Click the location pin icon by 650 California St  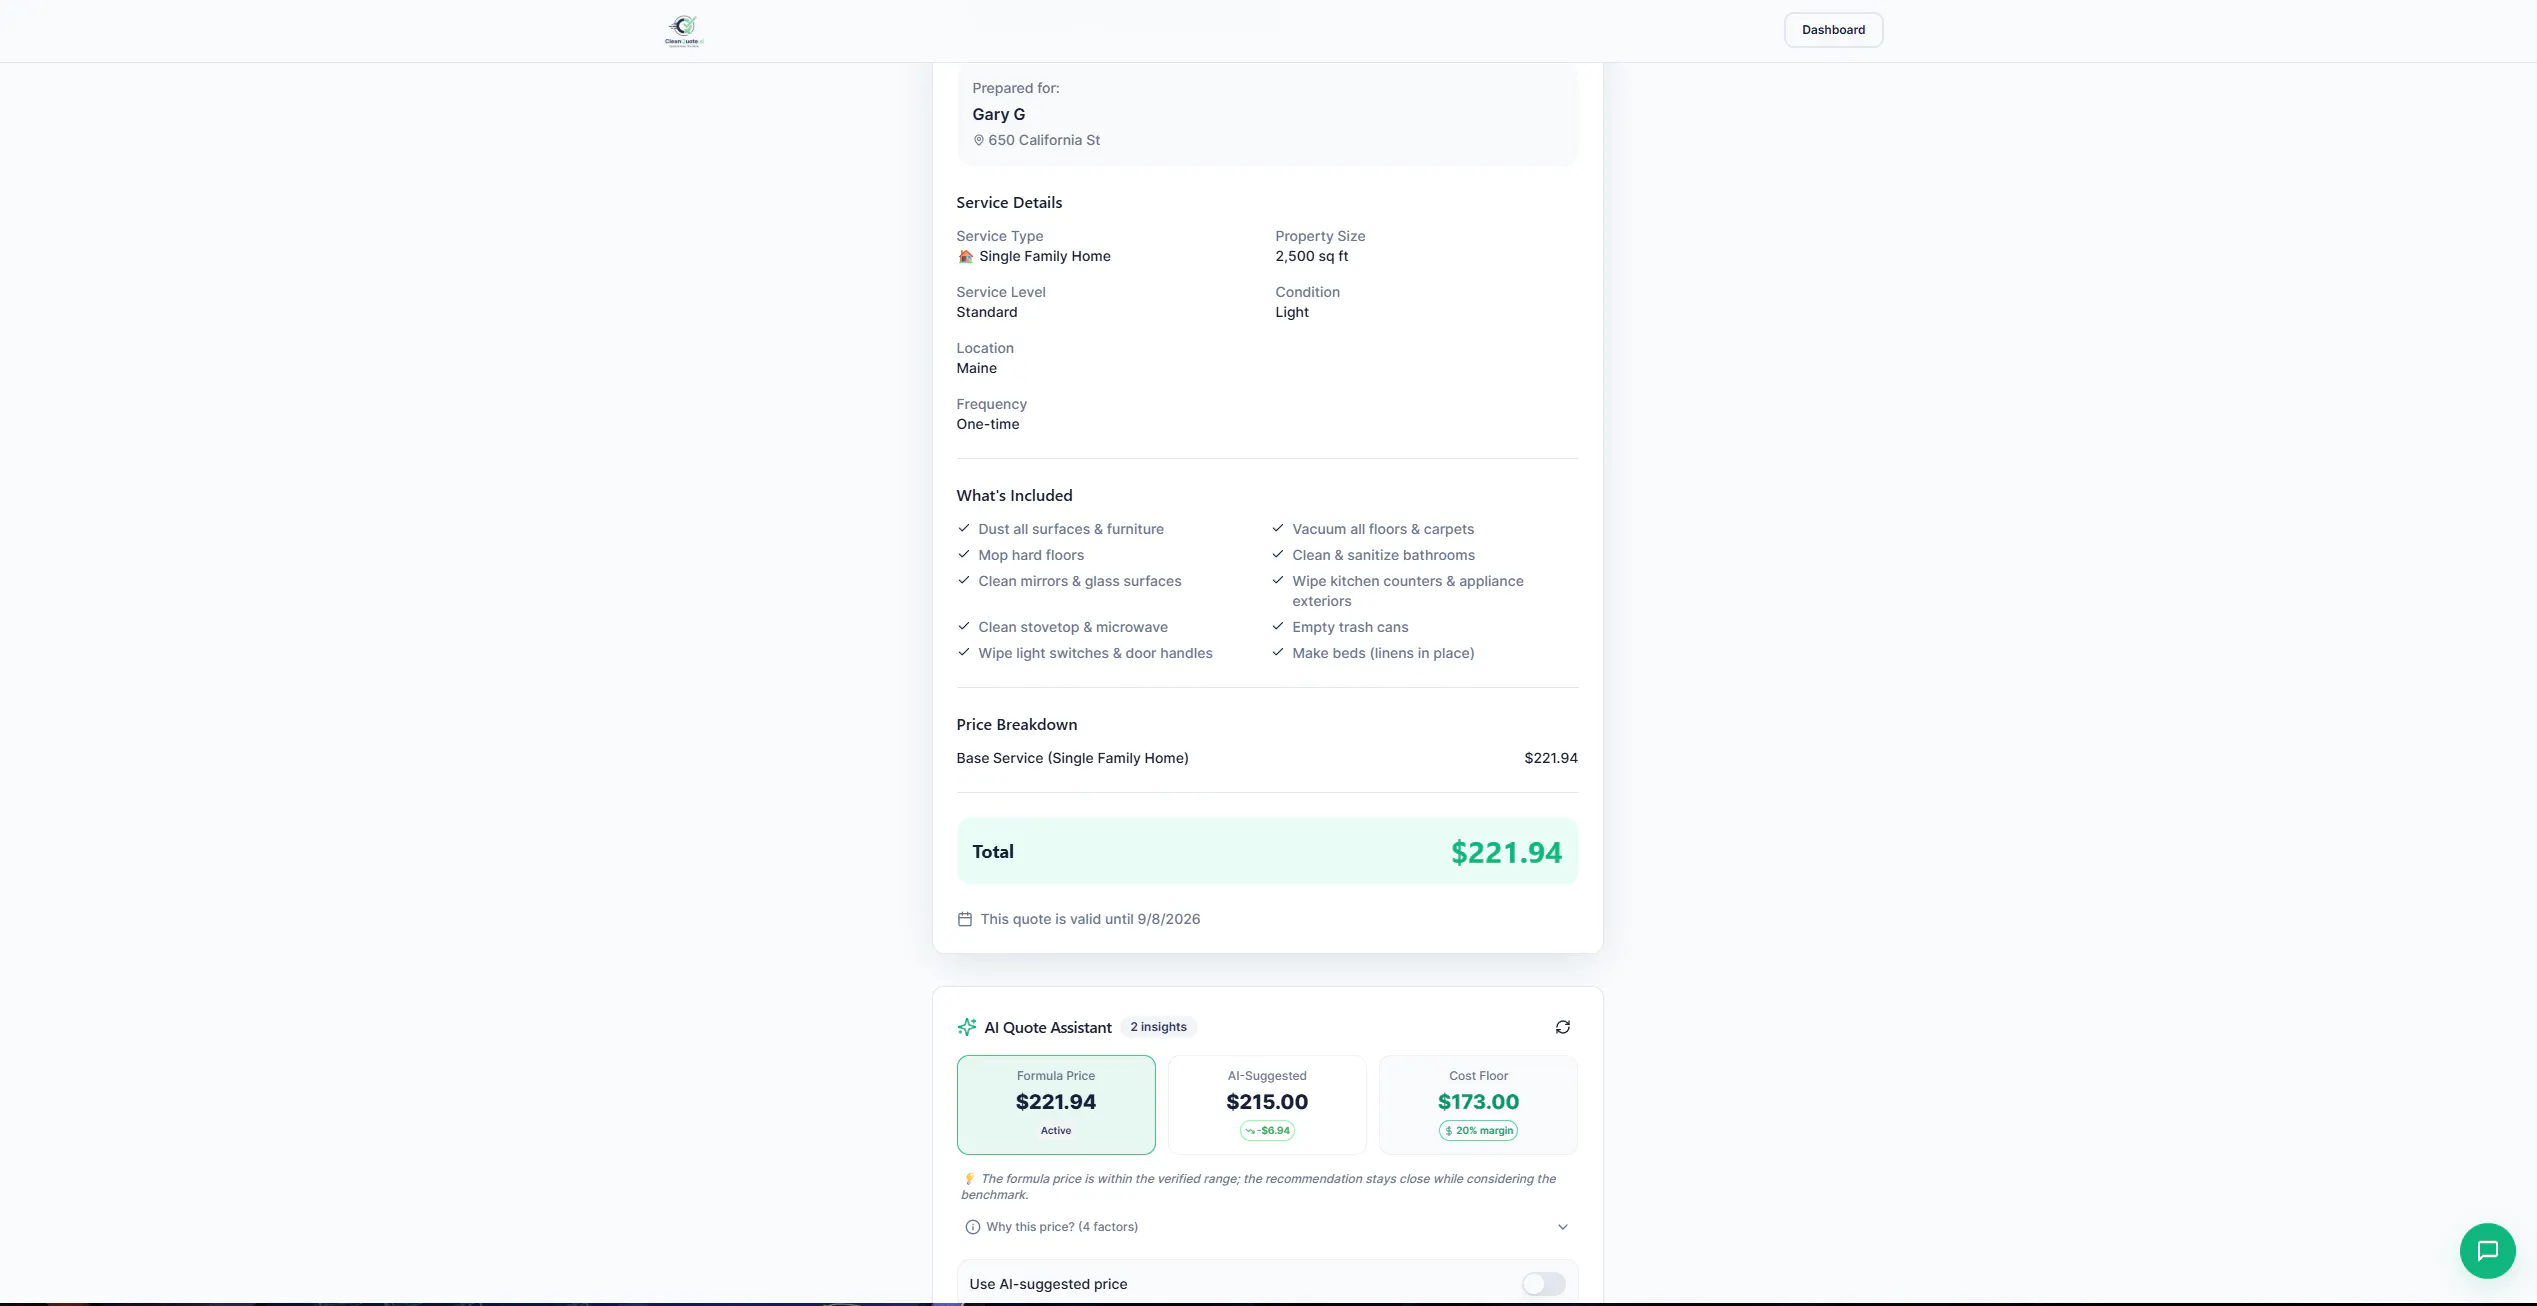click(x=979, y=141)
